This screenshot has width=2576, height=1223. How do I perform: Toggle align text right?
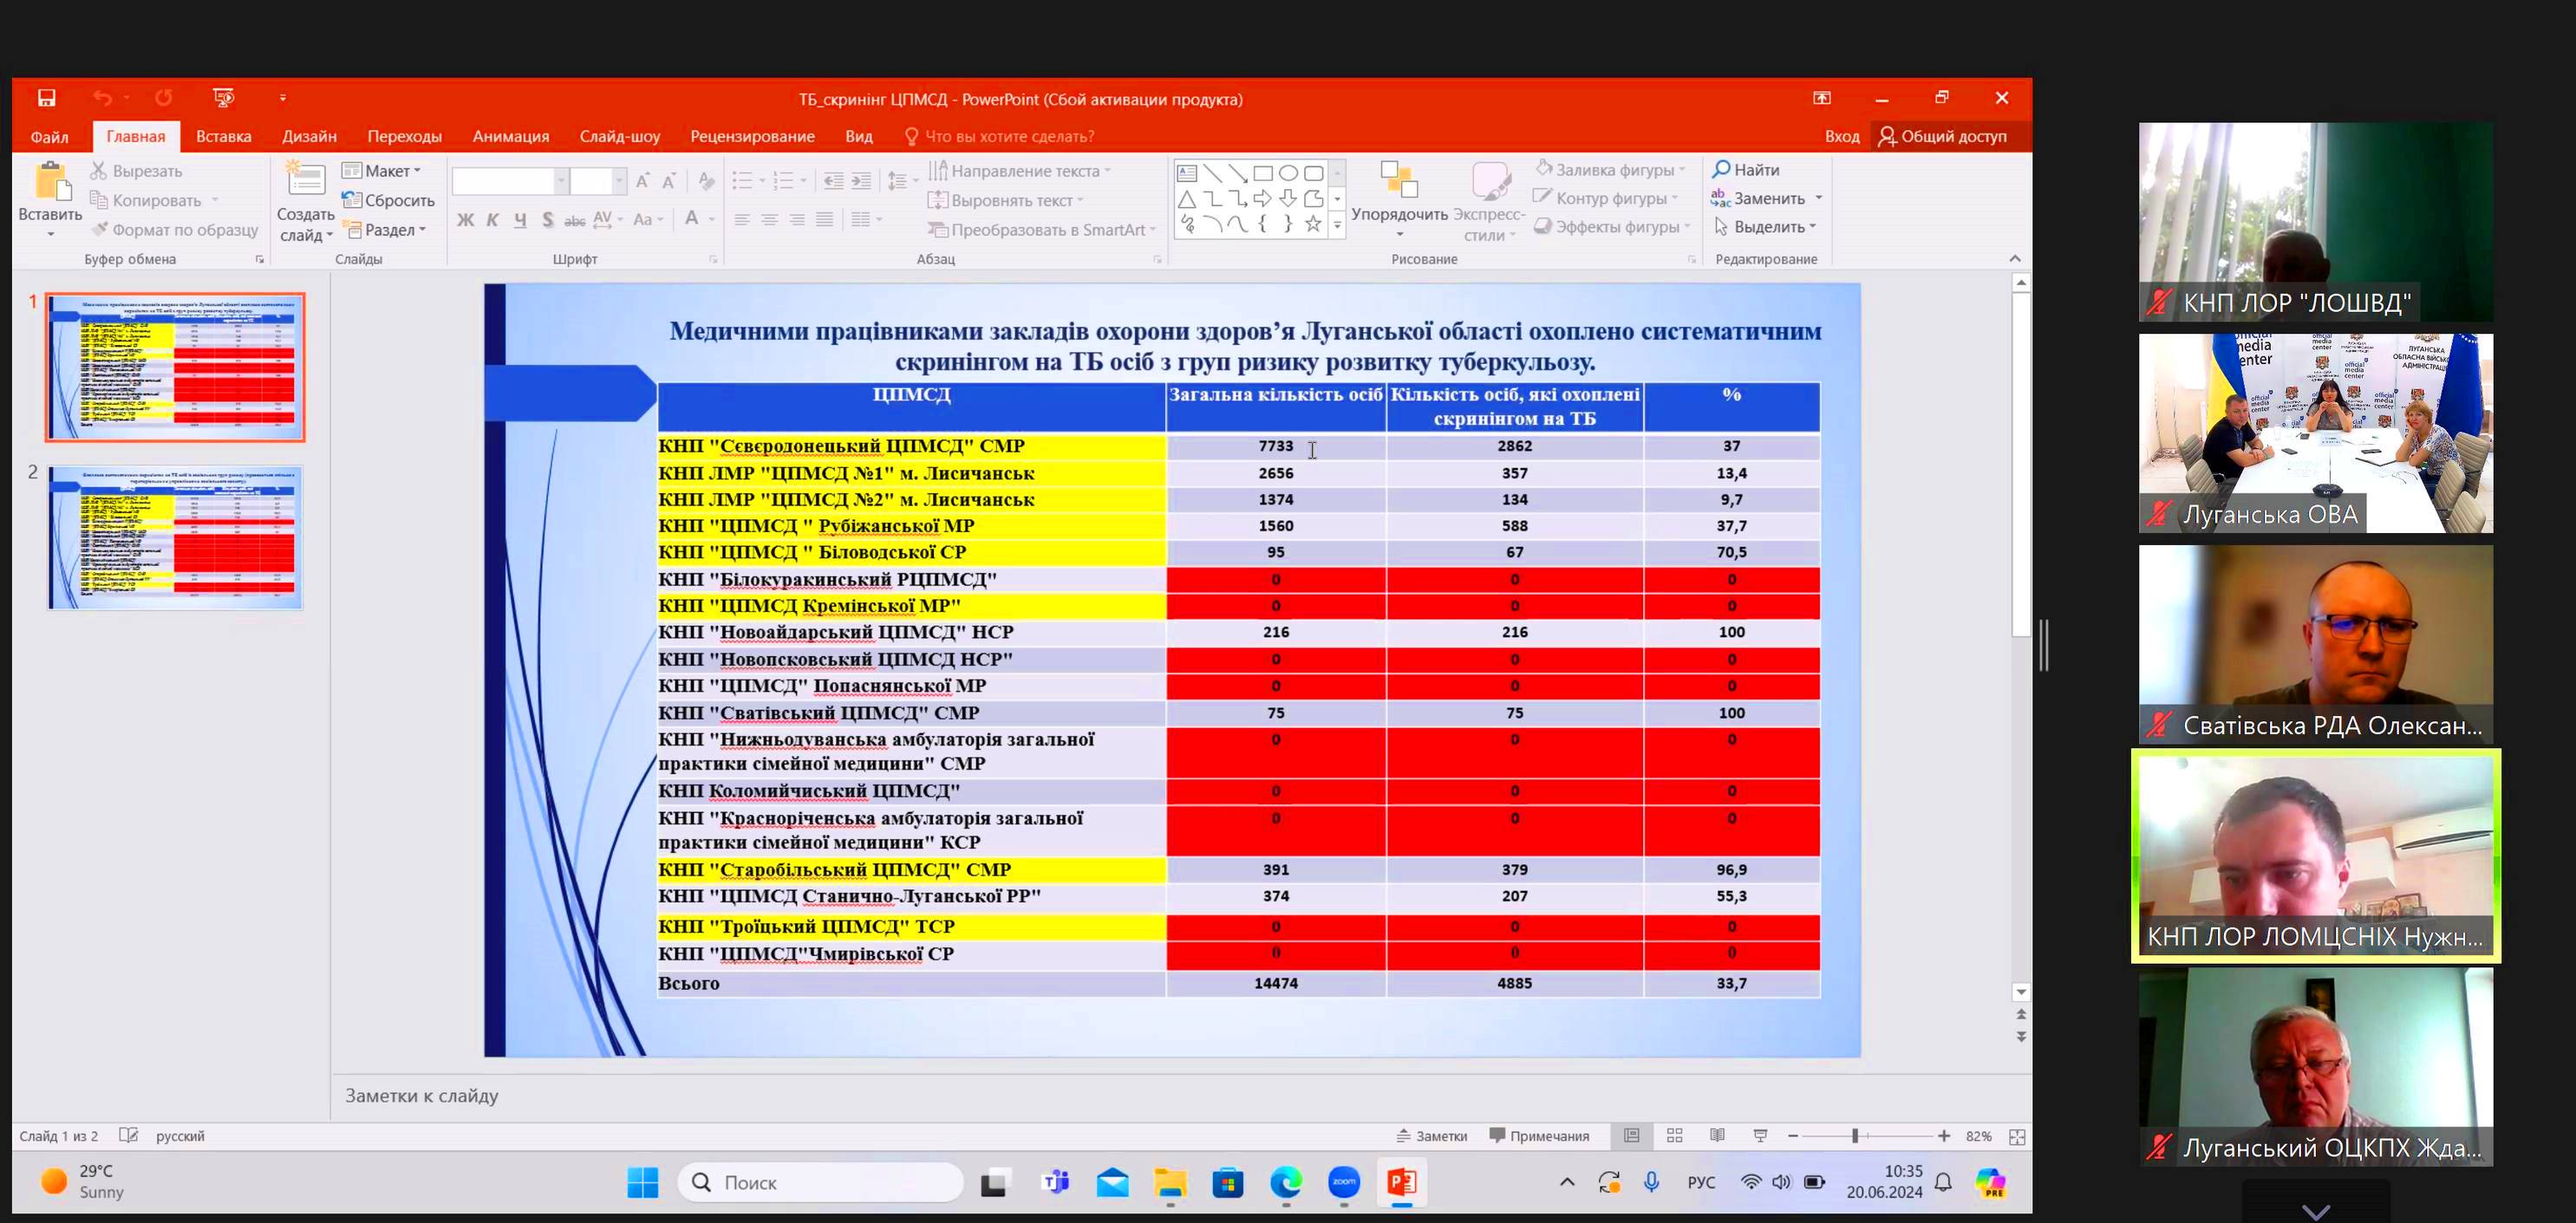[797, 219]
